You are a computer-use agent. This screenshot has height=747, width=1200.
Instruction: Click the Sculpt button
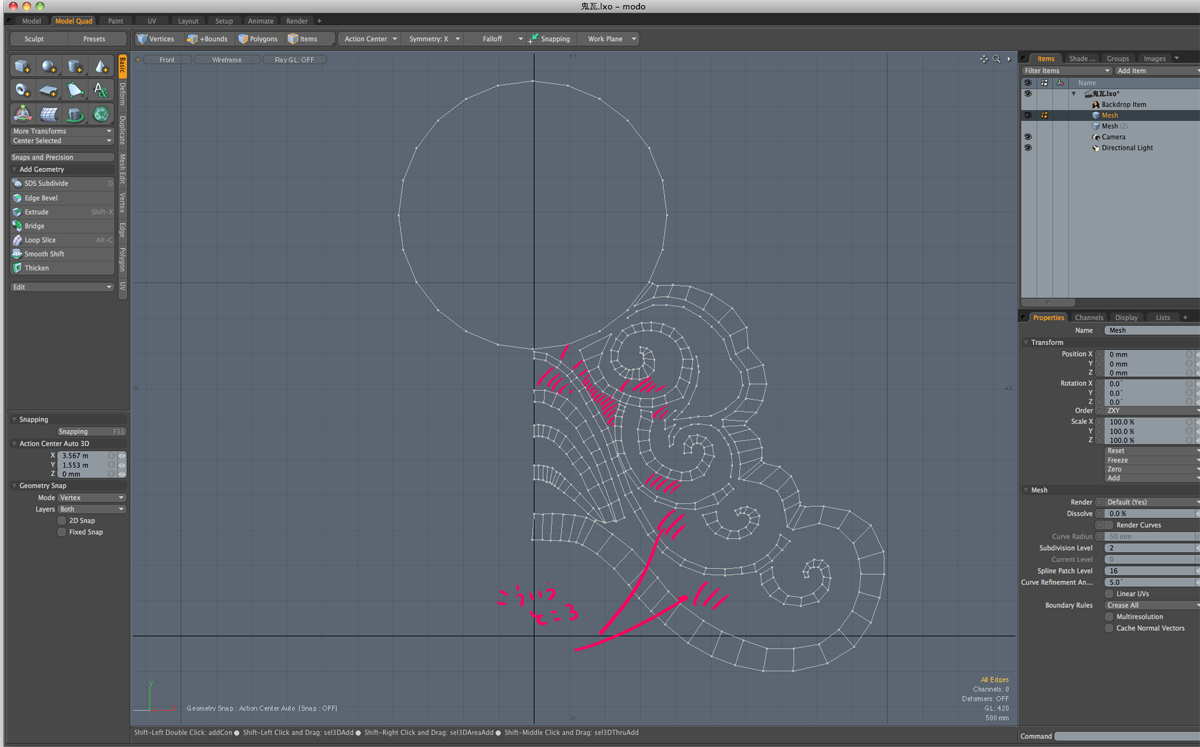tap(34, 39)
